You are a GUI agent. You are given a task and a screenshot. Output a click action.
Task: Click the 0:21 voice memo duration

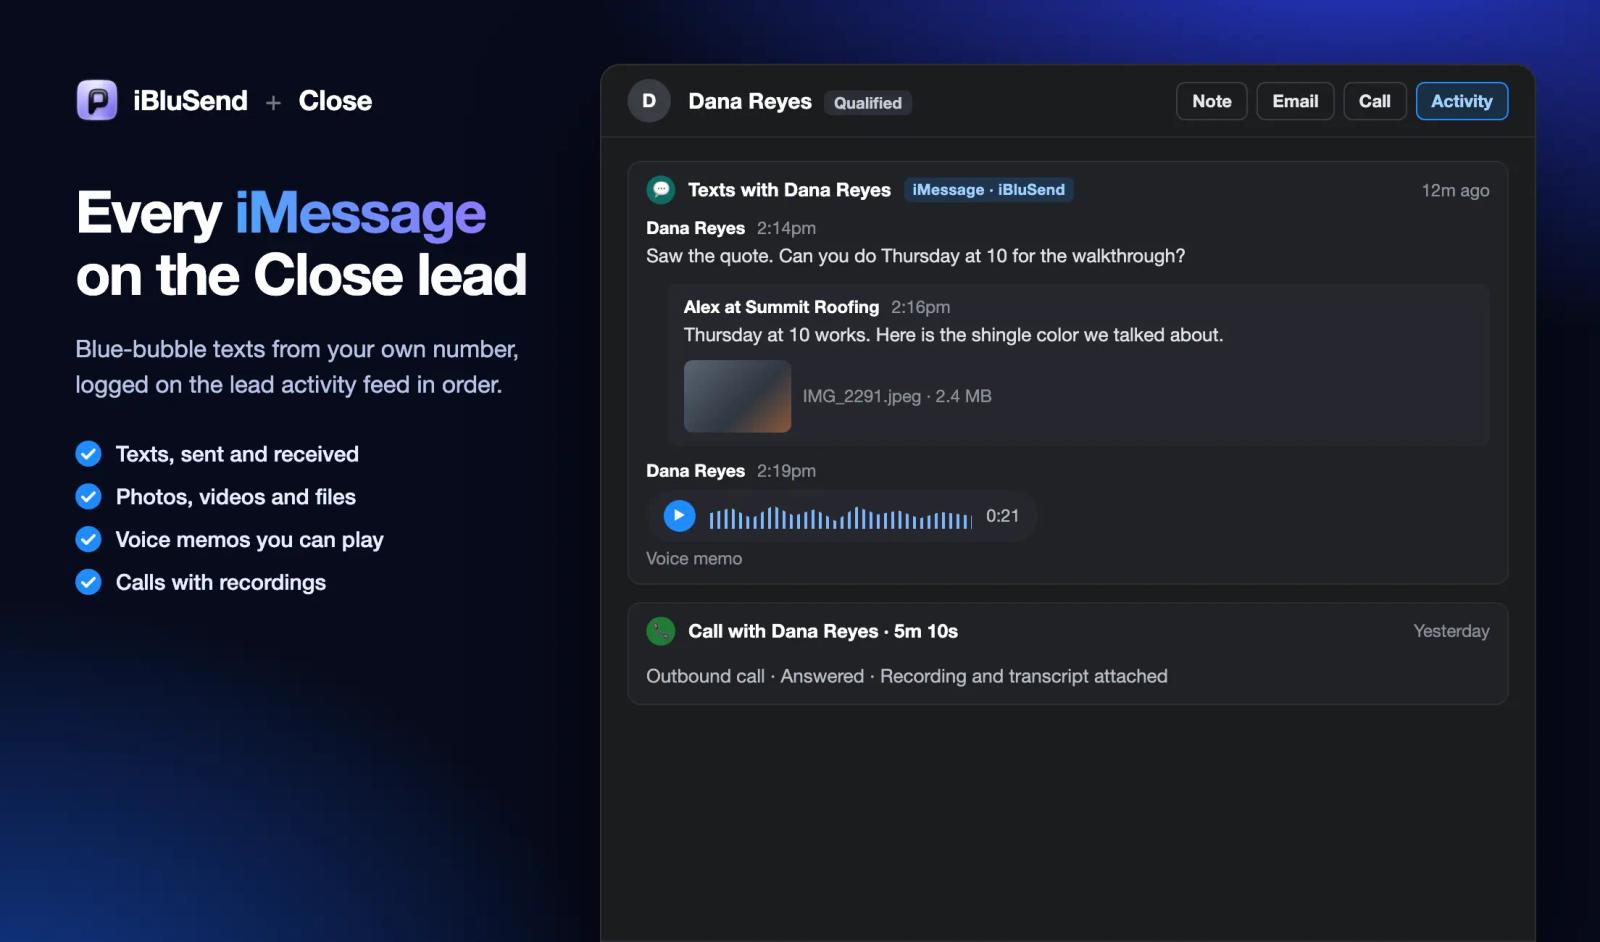[x=1002, y=516]
